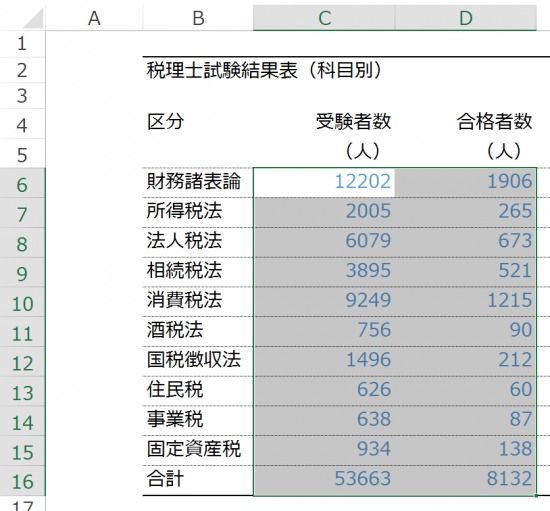Viewport: 550px width, 511px height.
Task: Select the 国税徴収法 cell
Action: [198, 362]
